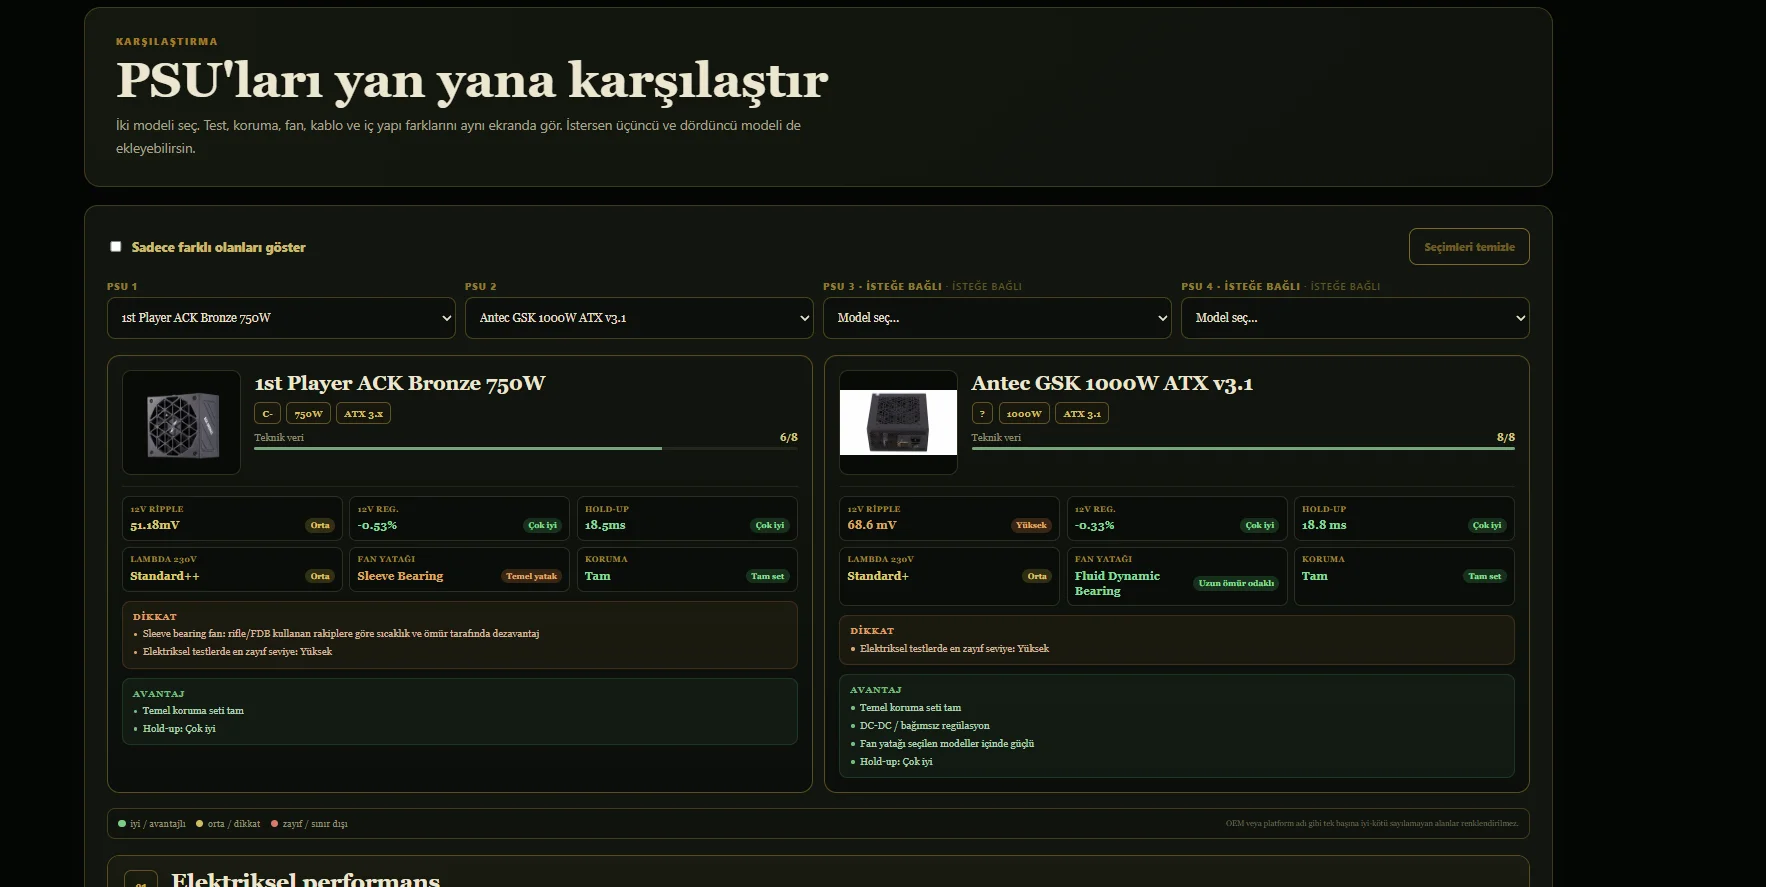Select the '68.6 mV' ripple value

pos(872,525)
